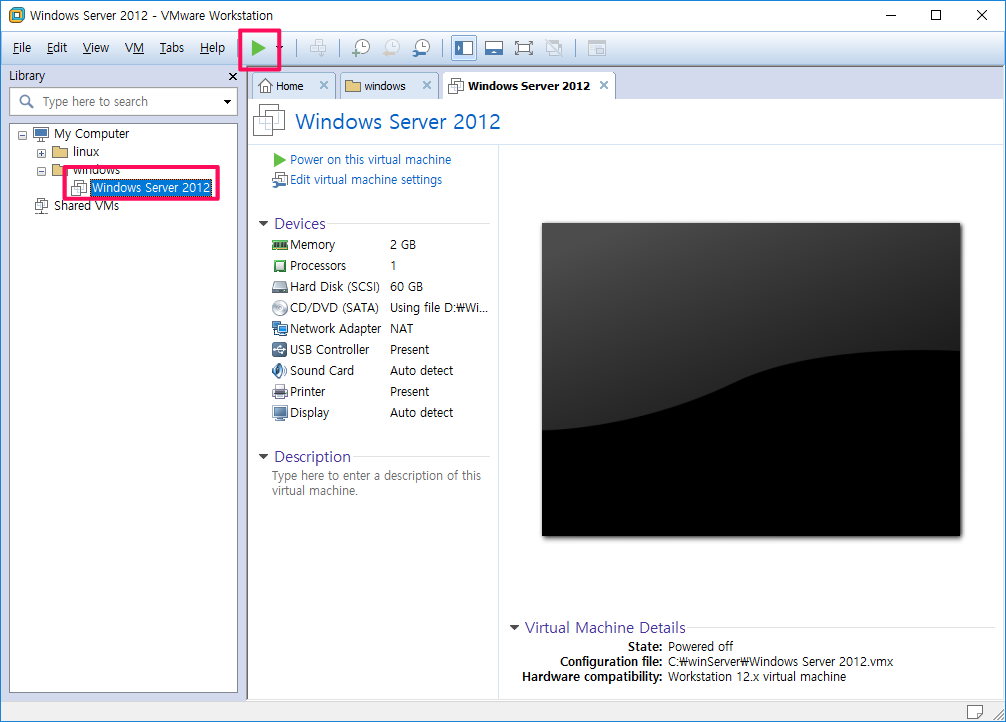Click the Printer device icon
Screen dimensions: 1006x722
pyautogui.click(x=280, y=391)
